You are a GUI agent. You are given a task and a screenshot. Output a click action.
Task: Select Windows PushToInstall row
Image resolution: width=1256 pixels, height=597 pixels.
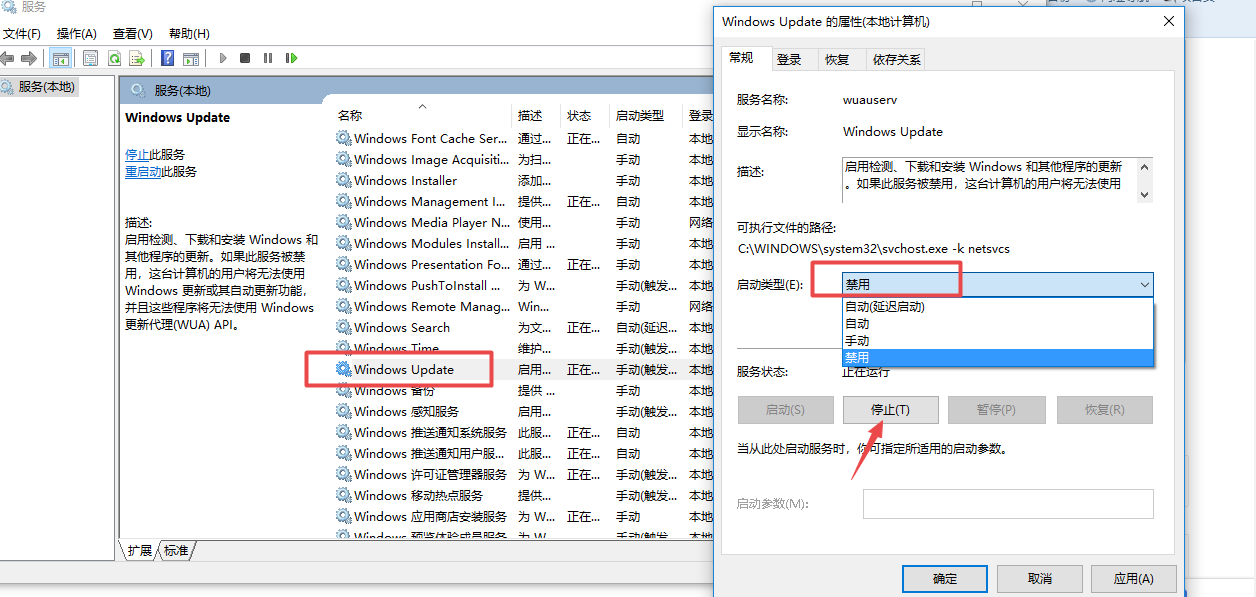pos(523,285)
